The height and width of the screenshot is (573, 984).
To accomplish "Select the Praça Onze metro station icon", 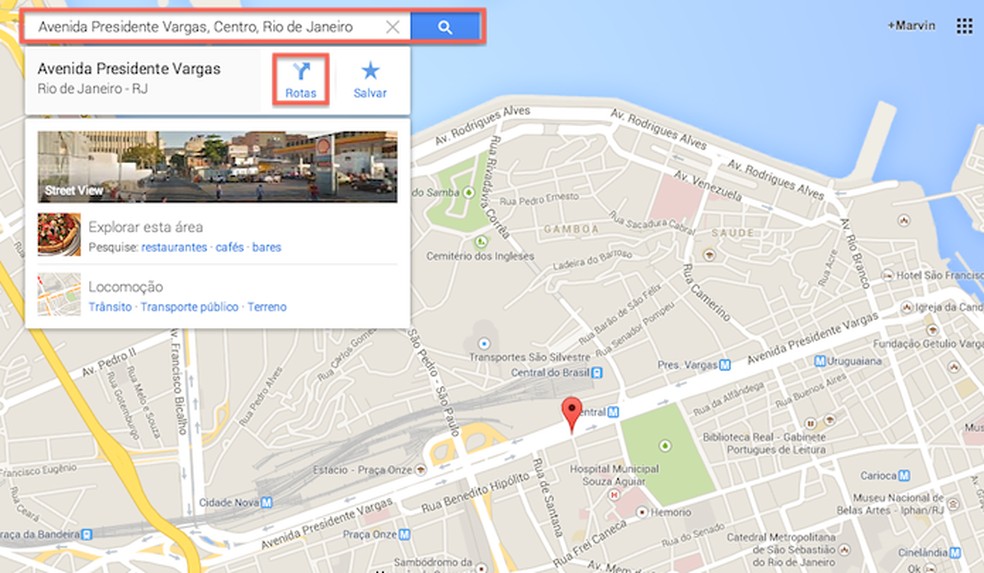I will [x=404, y=535].
